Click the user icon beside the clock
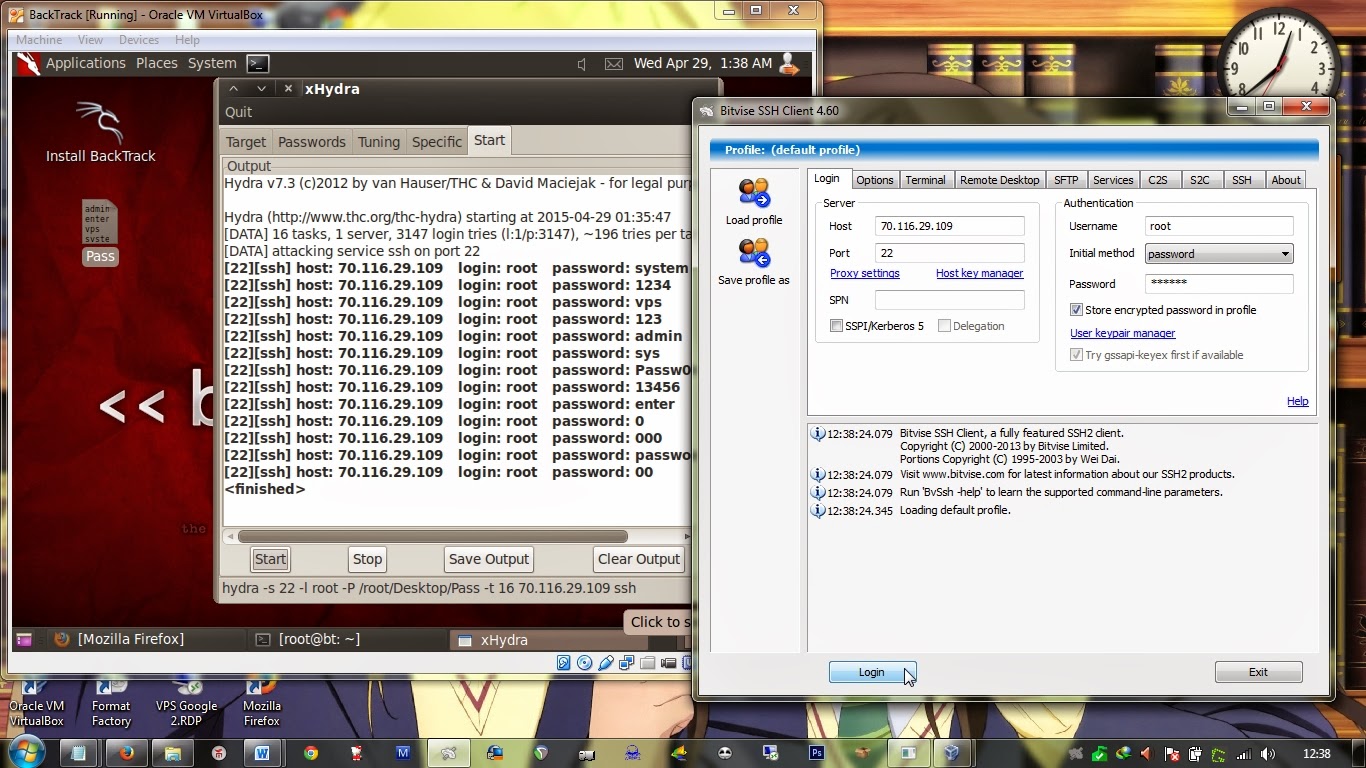Screen dimensions: 1366x768 (x=789, y=63)
